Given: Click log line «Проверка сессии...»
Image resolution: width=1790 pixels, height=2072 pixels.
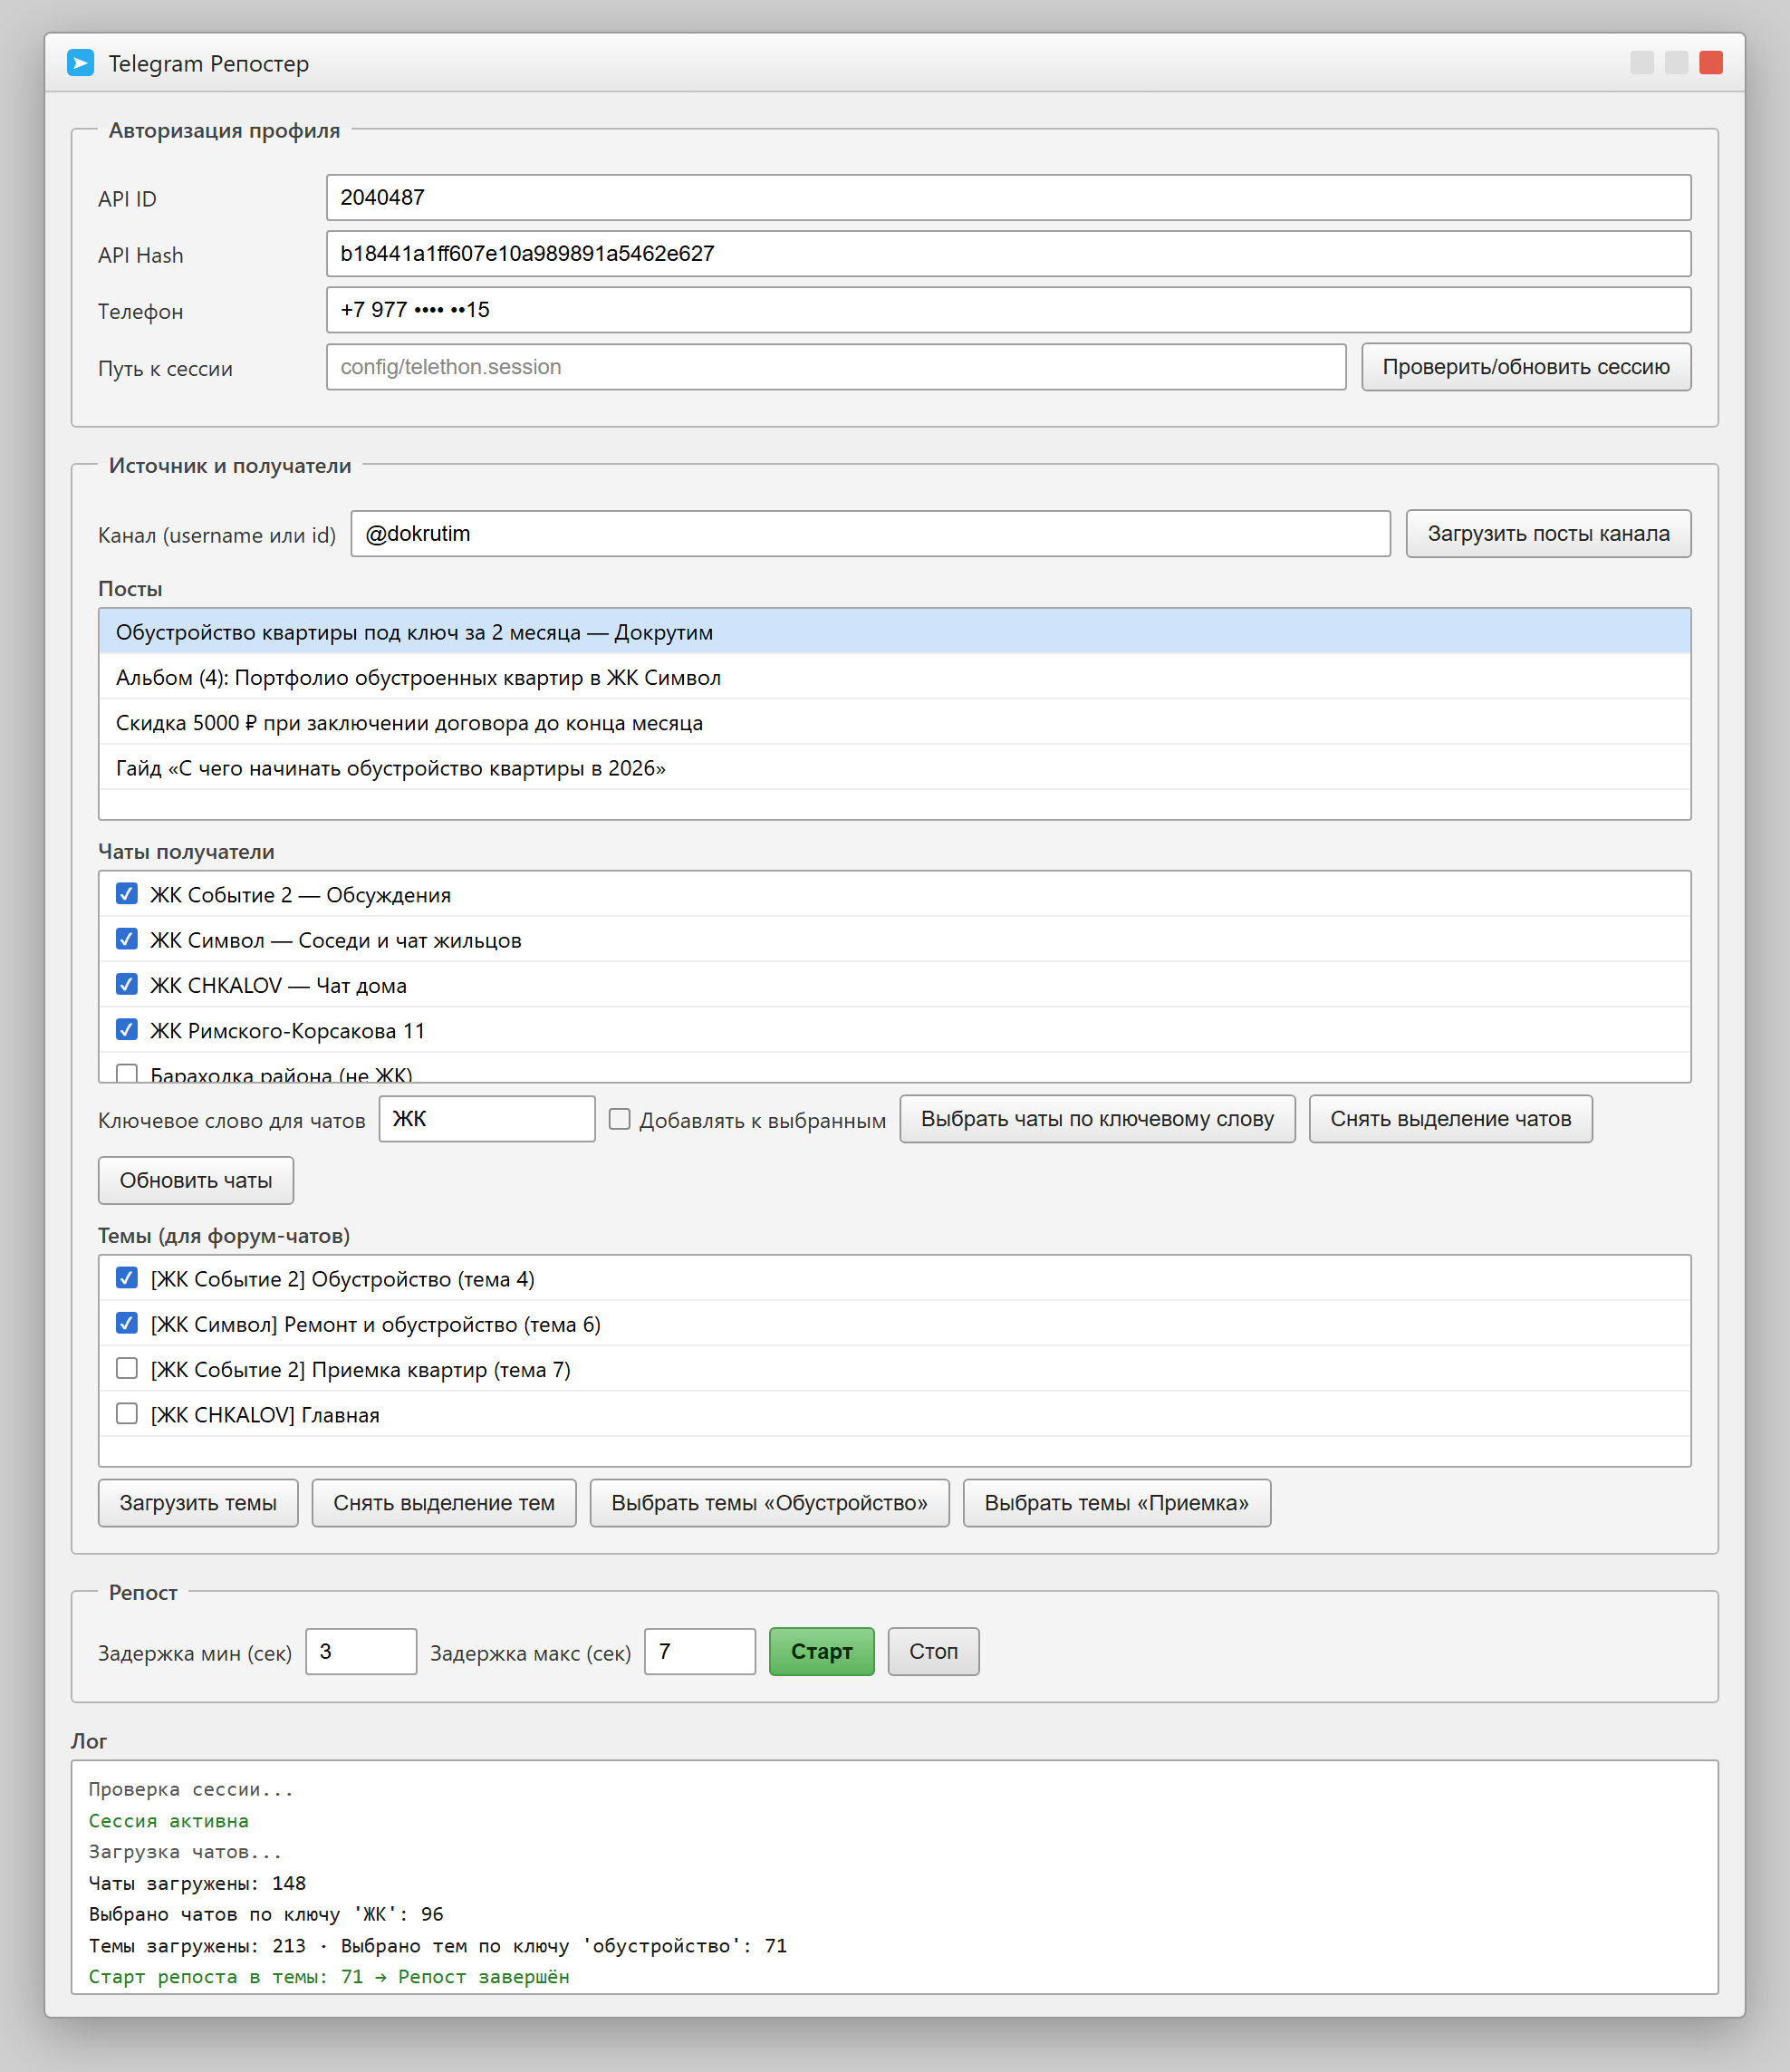Looking at the screenshot, I should point(191,1789).
